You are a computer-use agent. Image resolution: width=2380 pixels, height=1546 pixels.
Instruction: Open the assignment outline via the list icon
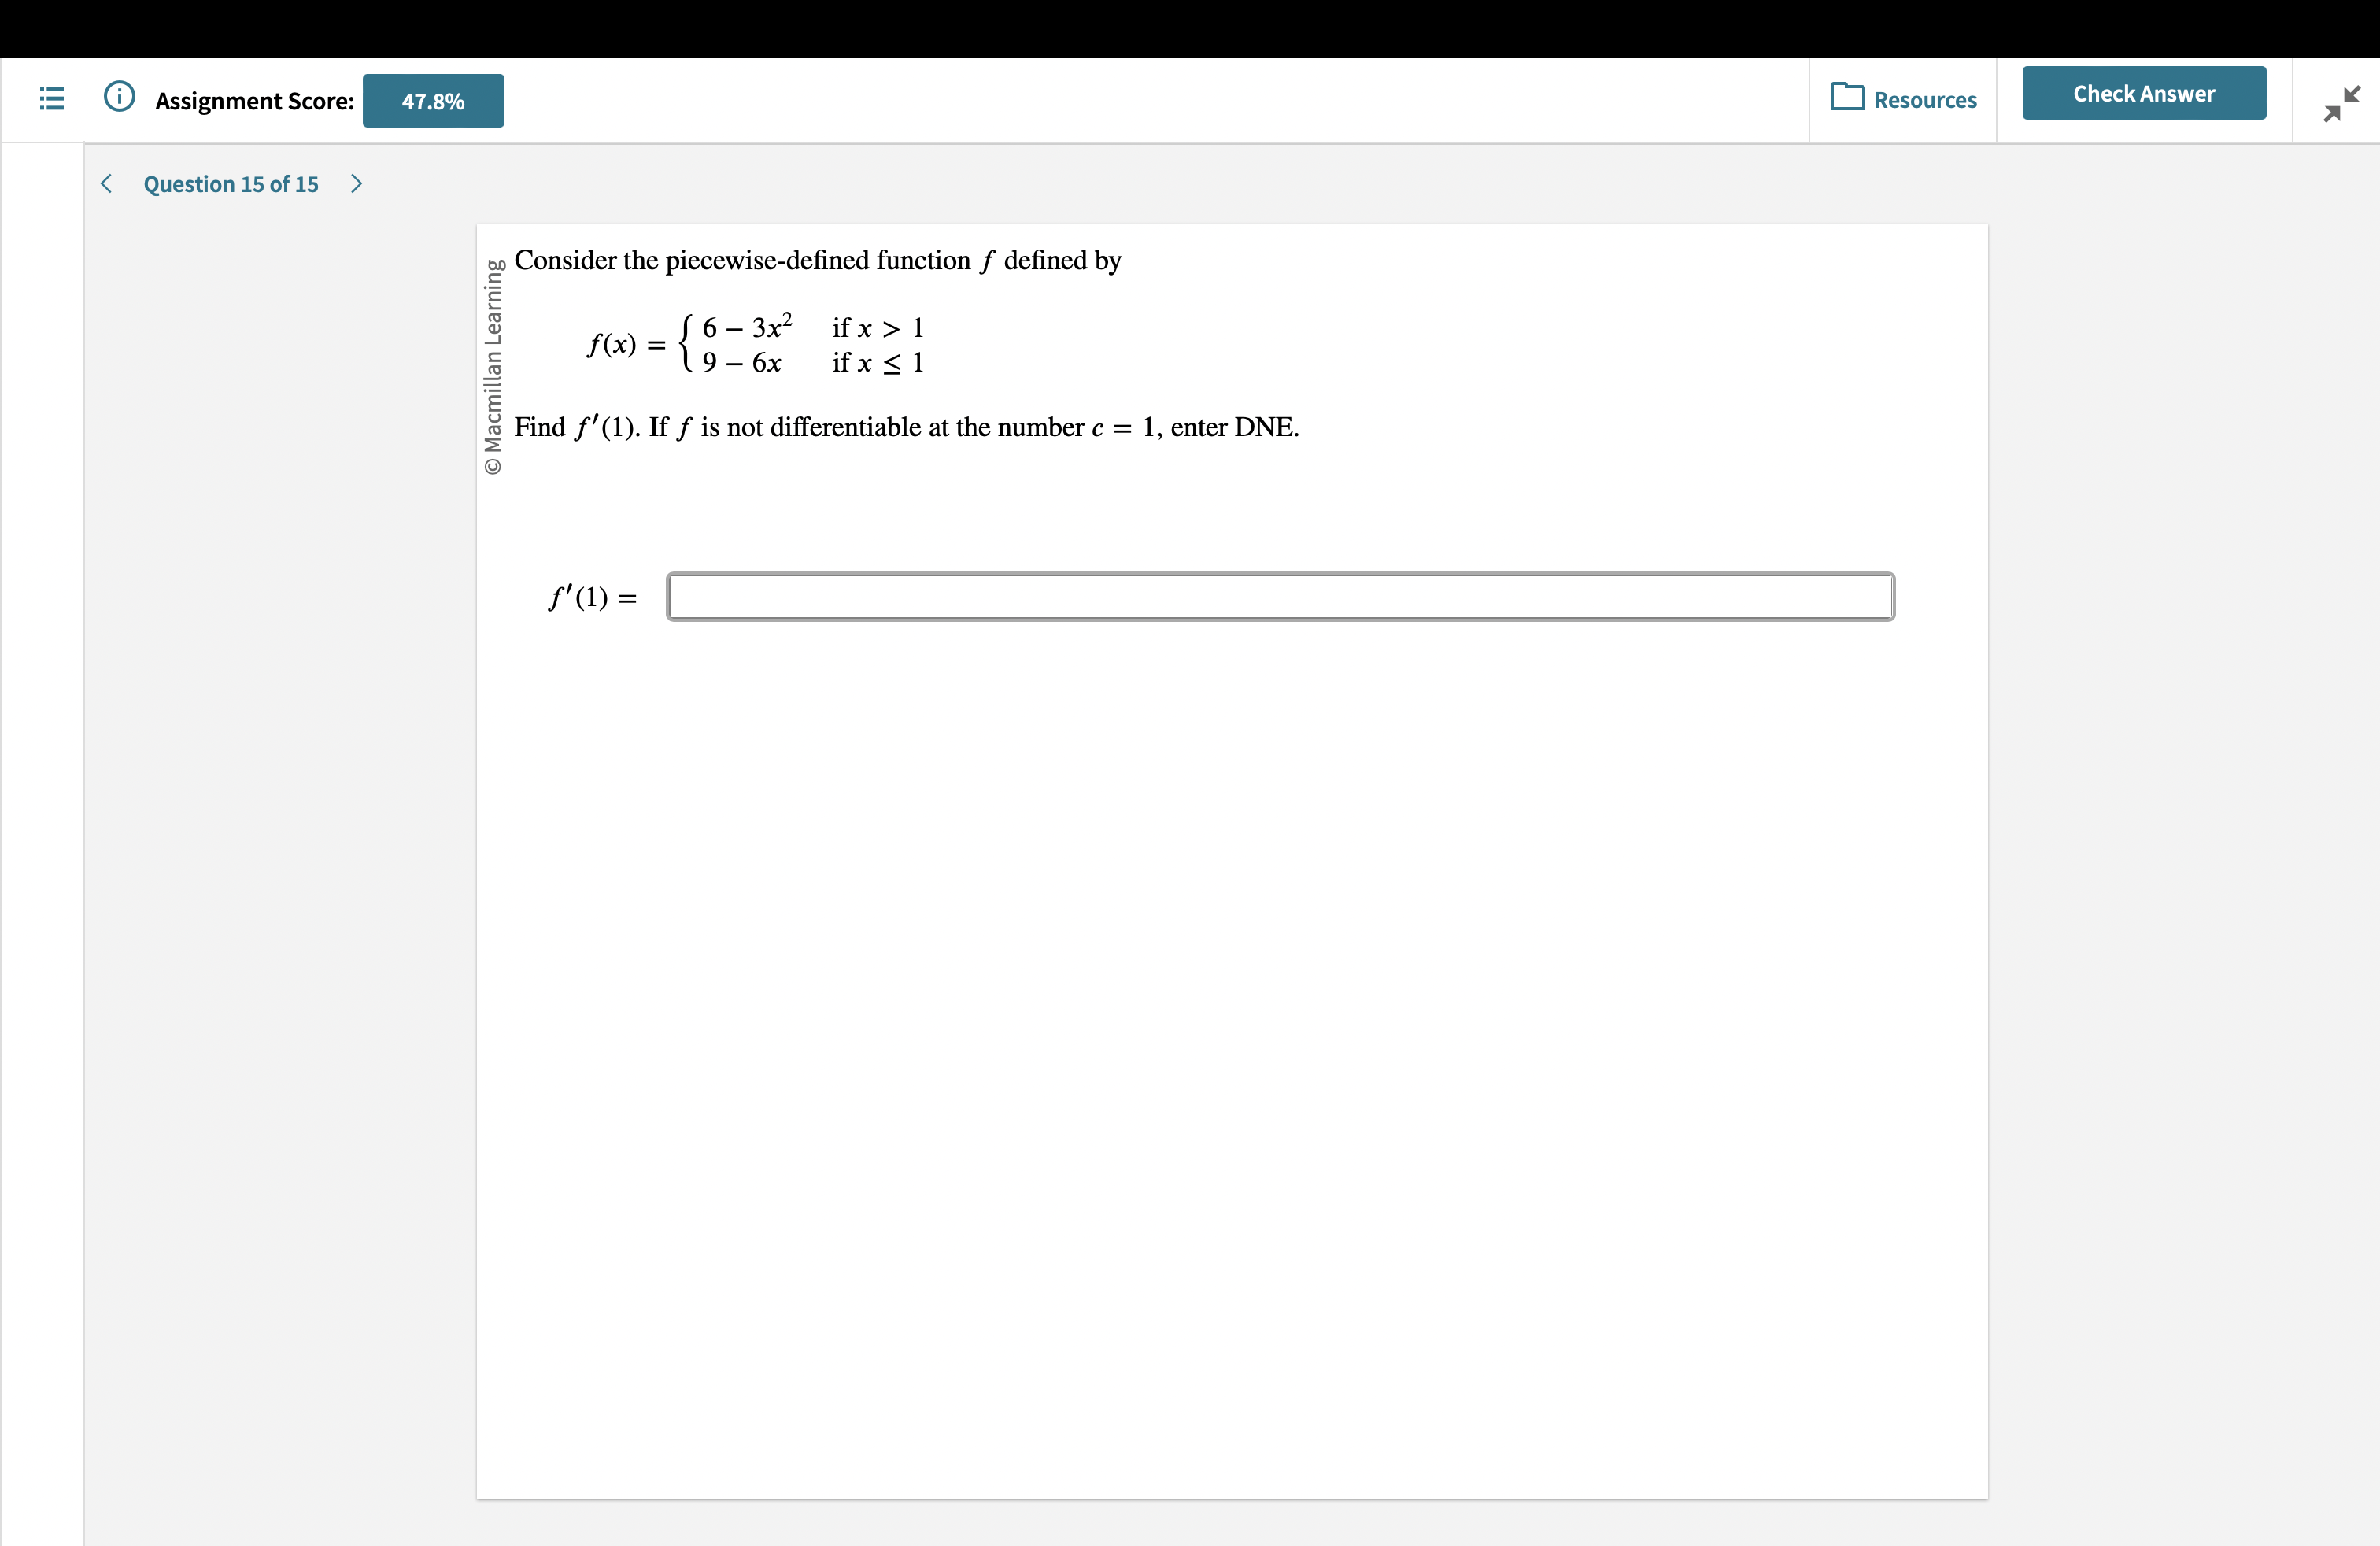pos(51,99)
